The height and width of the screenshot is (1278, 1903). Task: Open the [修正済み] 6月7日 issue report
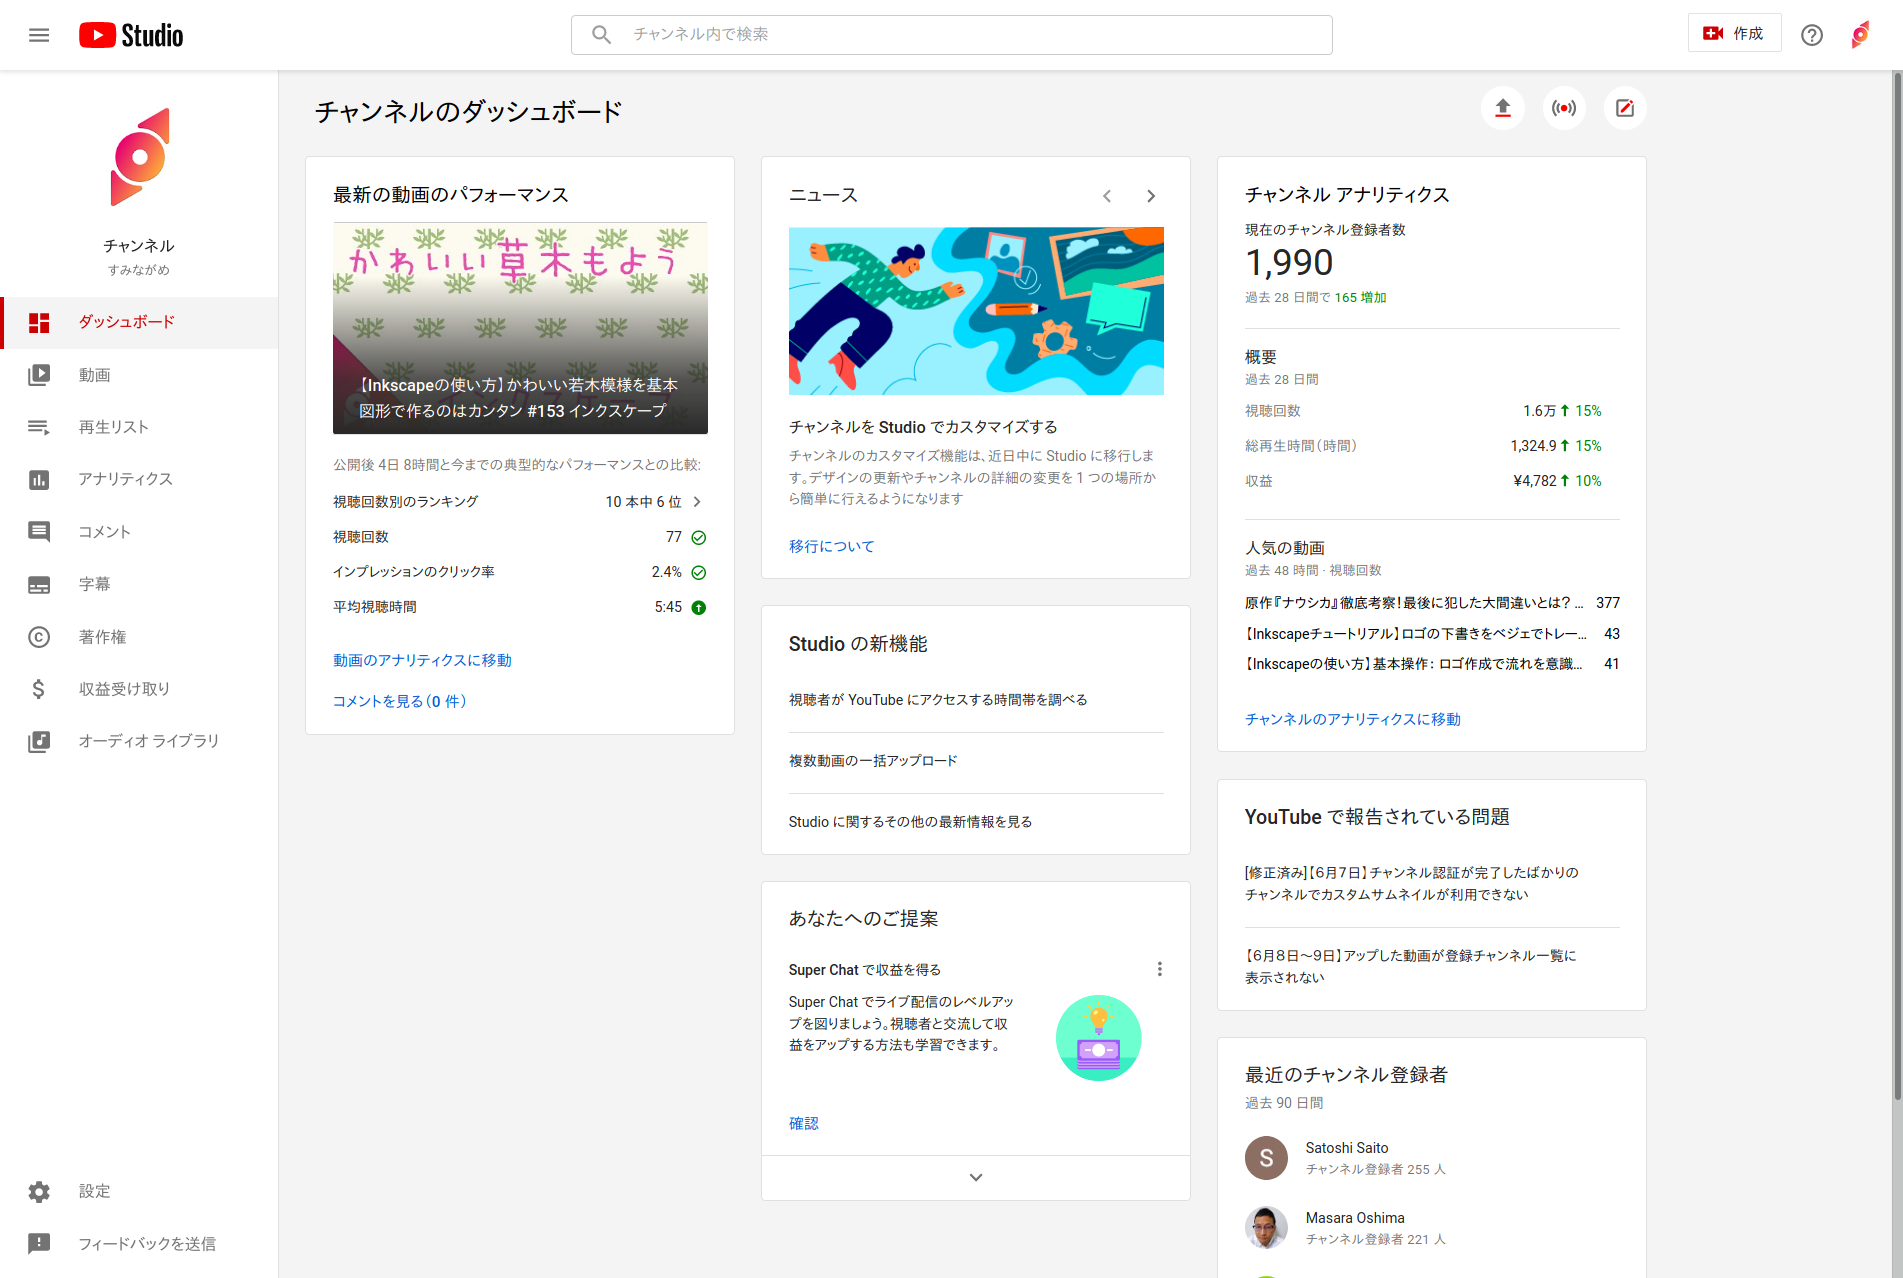1411,884
